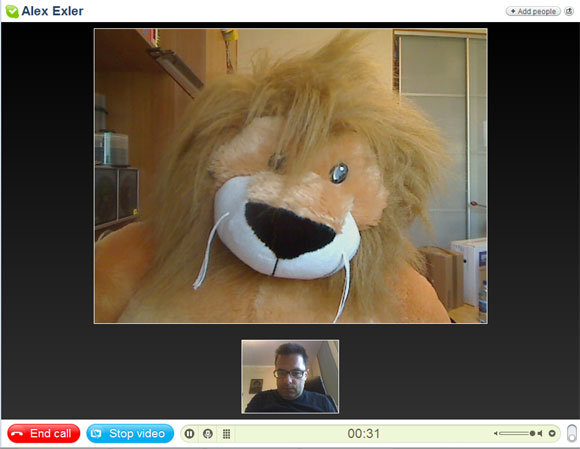Mute the microphone in the call bar
580x449 pixels.
208,433
